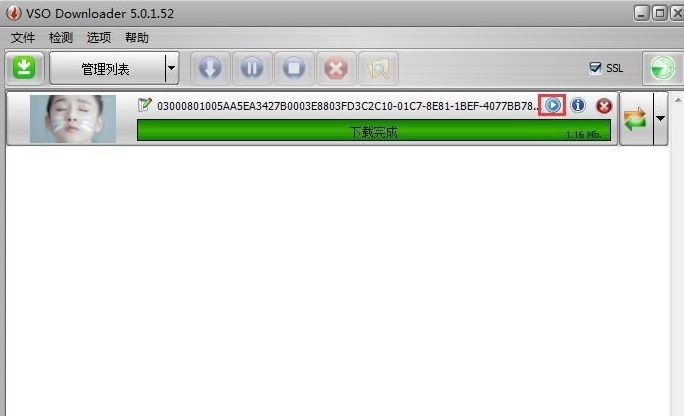
Task: Open the 选项 menu
Action: (99, 38)
